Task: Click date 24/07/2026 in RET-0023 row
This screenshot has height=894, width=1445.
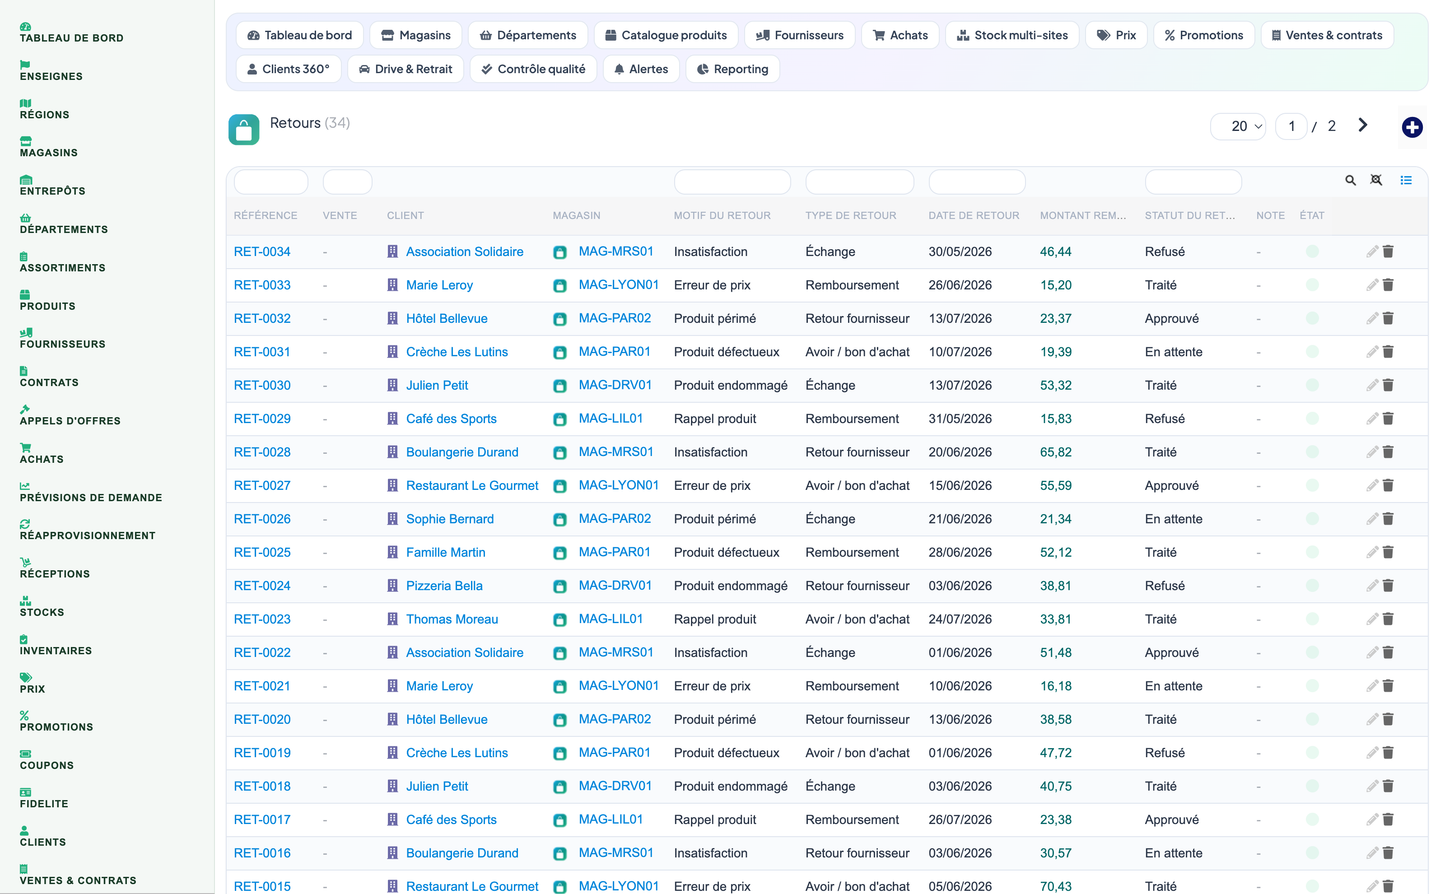Action: (x=960, y=619)
